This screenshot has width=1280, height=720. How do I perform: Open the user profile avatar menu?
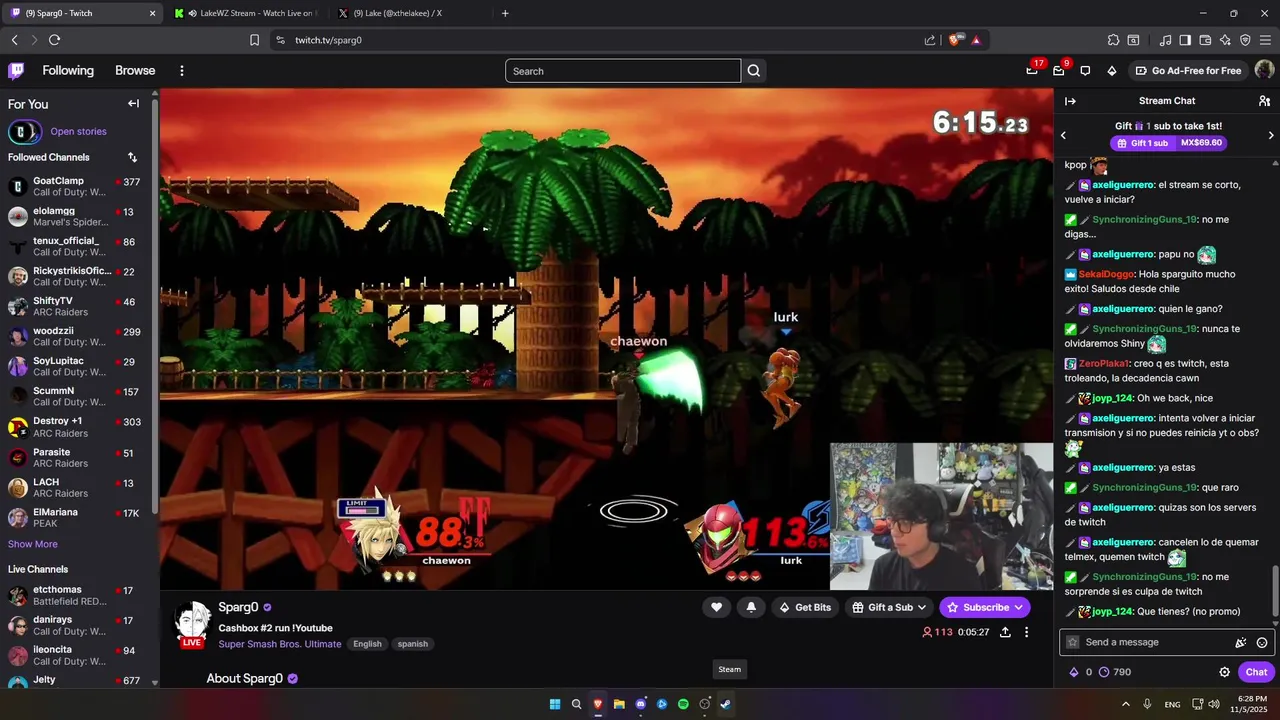coord(1264,70)
